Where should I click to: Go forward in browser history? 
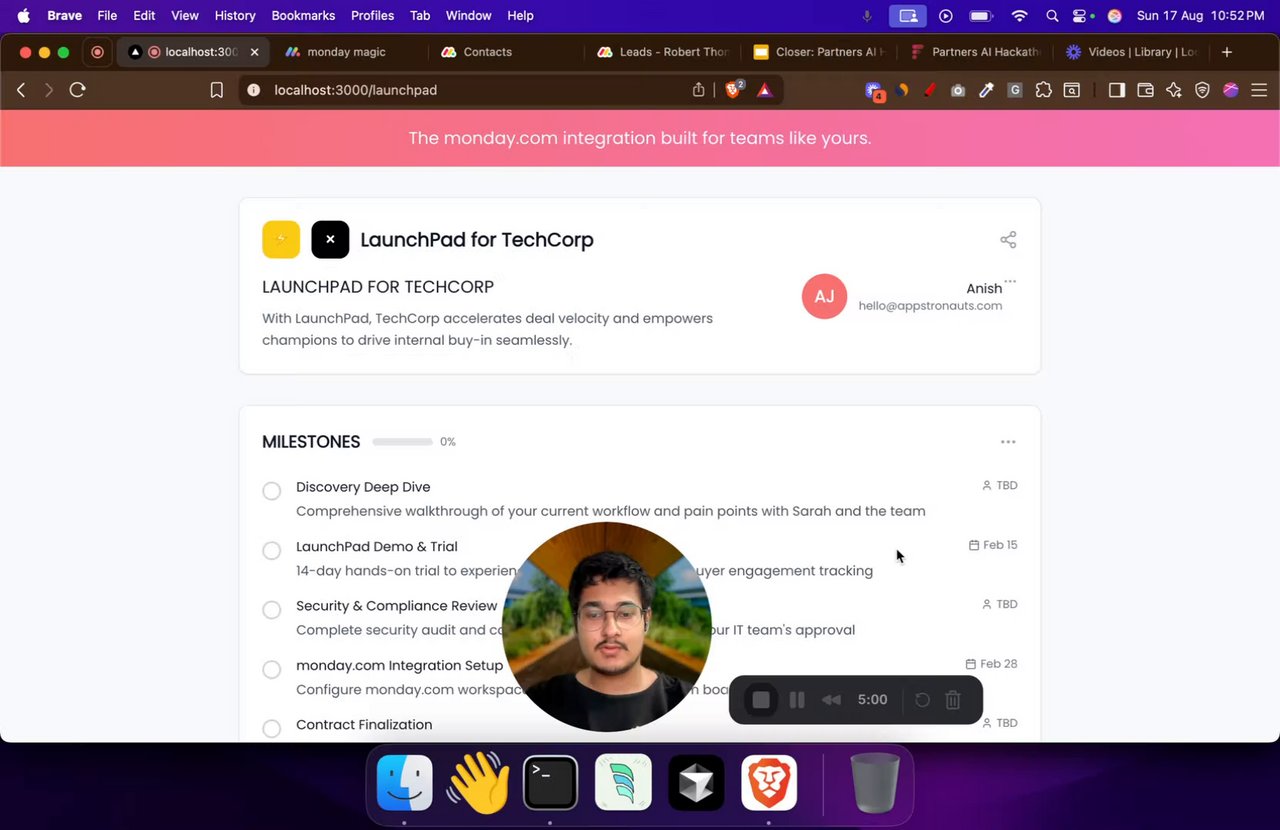[48, 90]
